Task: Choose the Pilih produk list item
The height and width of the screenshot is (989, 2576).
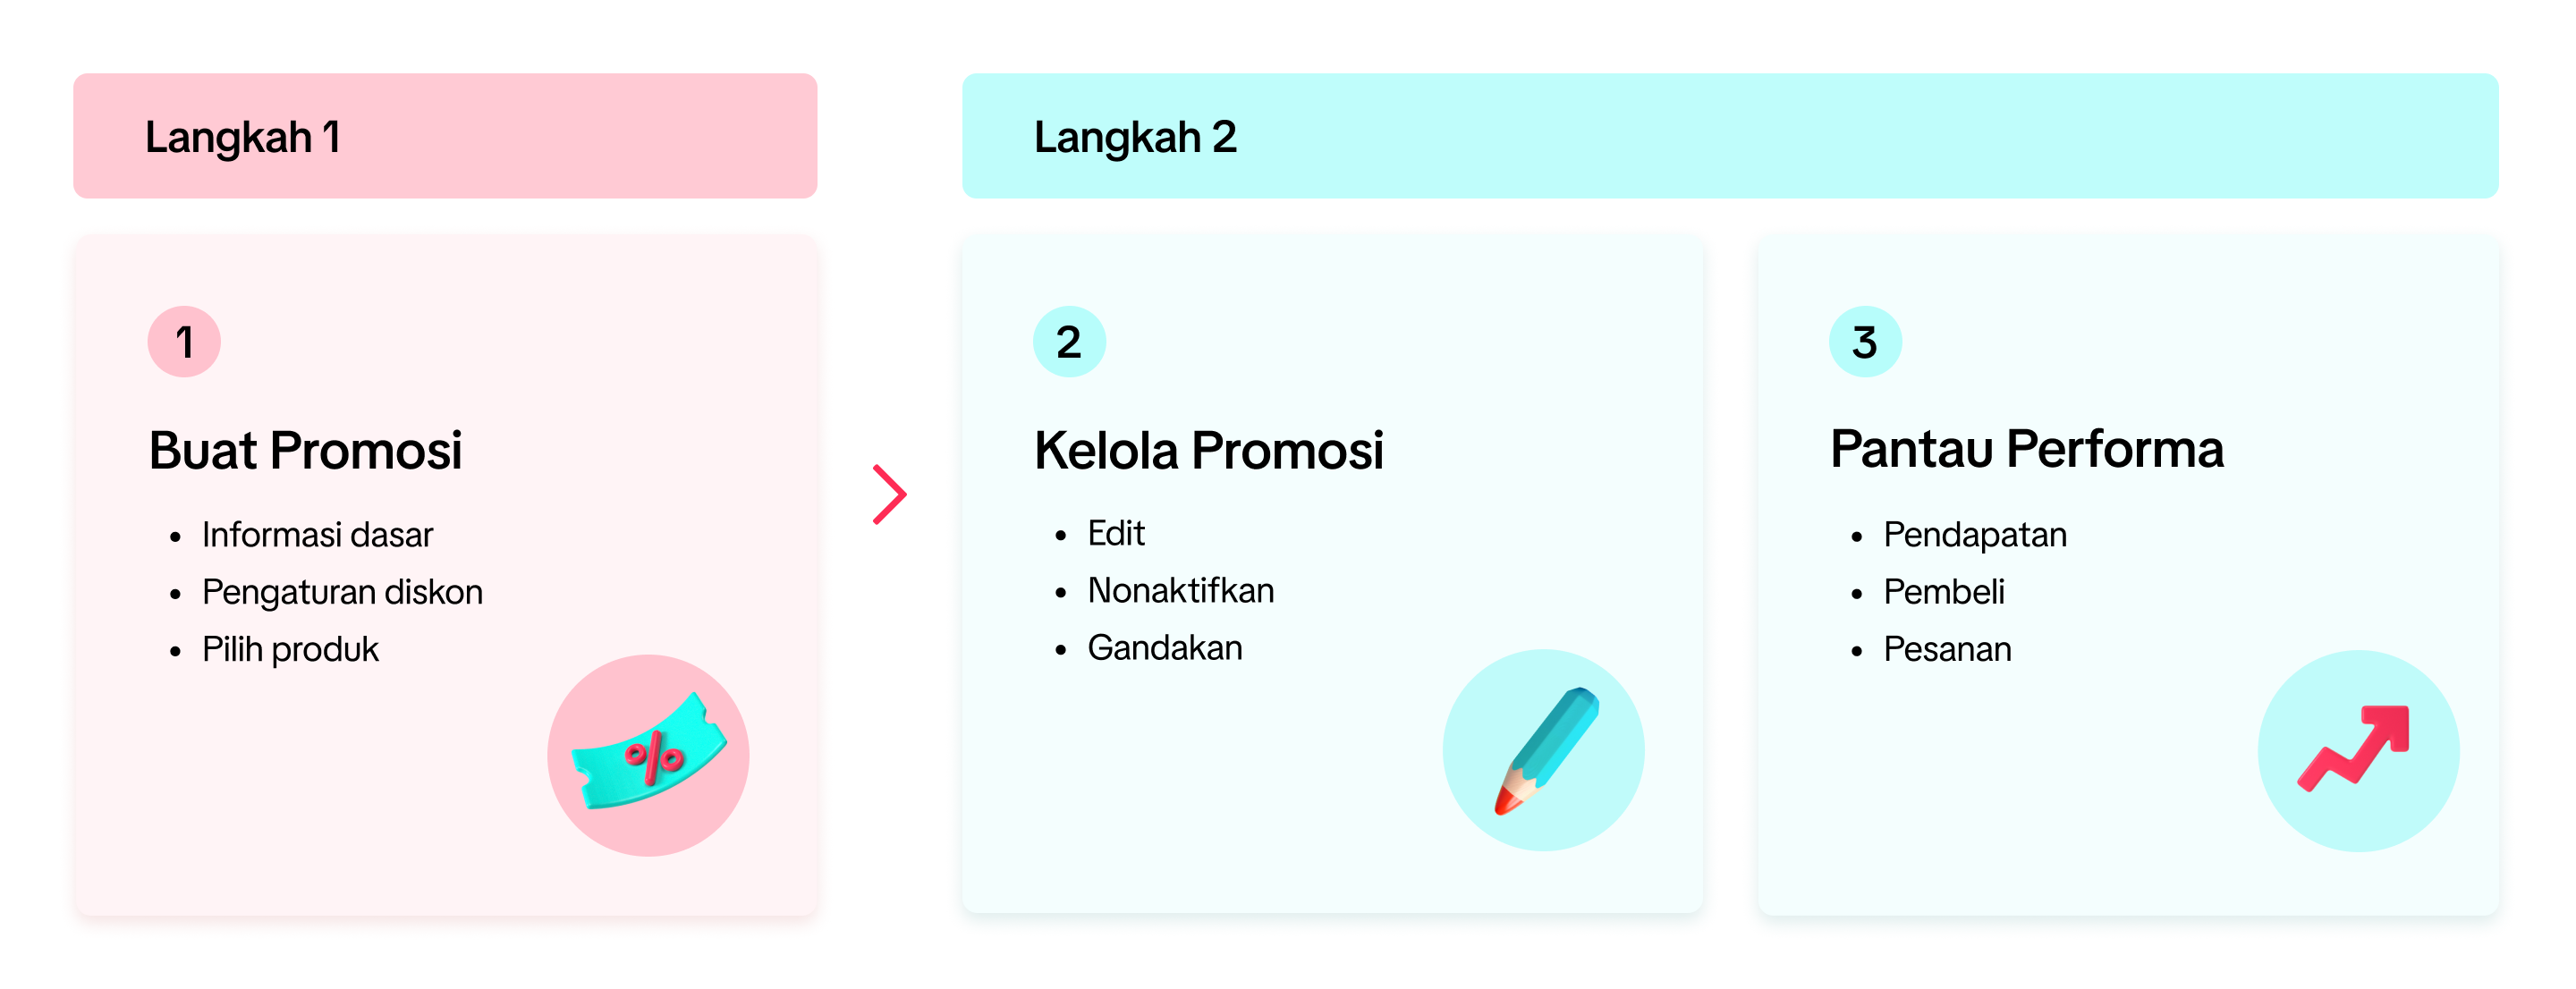Action: click(x=290, y=649)
